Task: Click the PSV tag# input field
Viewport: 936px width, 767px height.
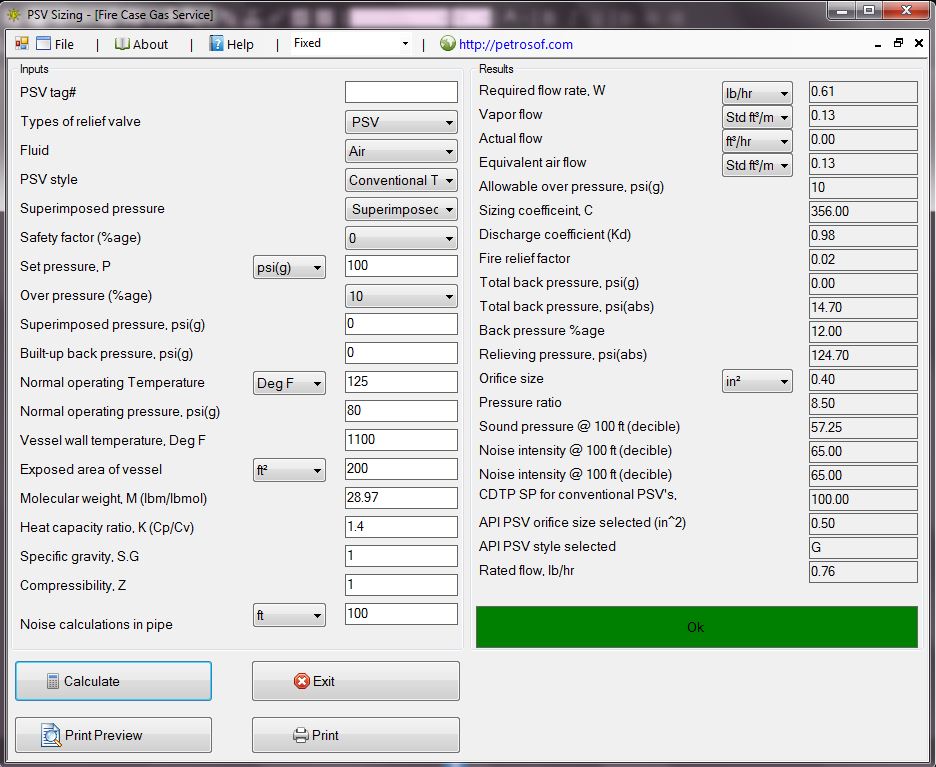Action: pos(400,91)
